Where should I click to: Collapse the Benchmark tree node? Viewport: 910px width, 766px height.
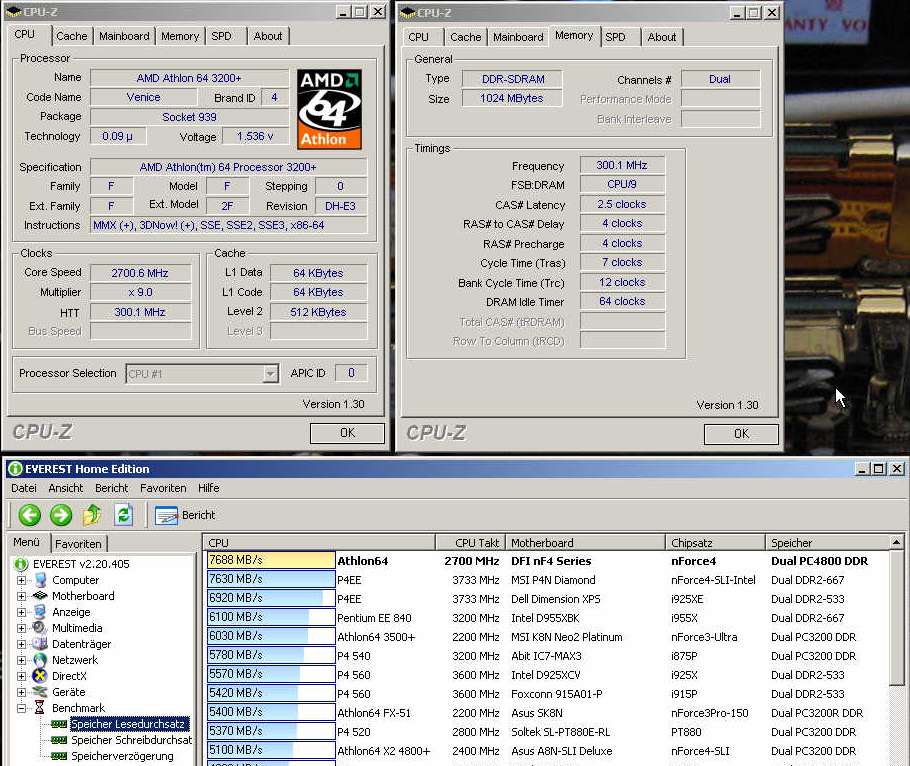point(21,708)
